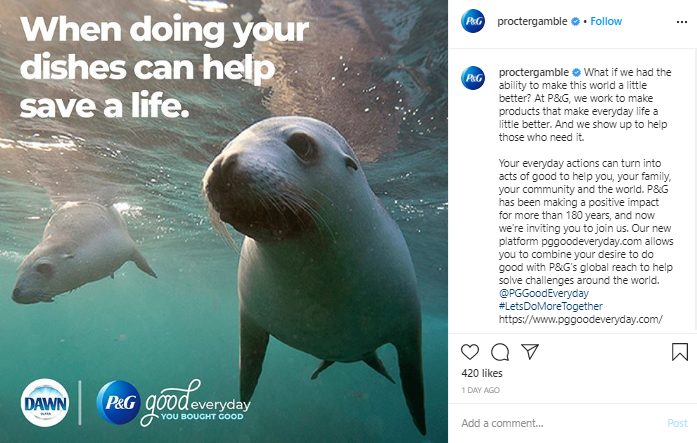Click the Post comment button
Image resolution: width=697 pixels, height=443 pixels.
pyautogui.click(x=677, y=423)
